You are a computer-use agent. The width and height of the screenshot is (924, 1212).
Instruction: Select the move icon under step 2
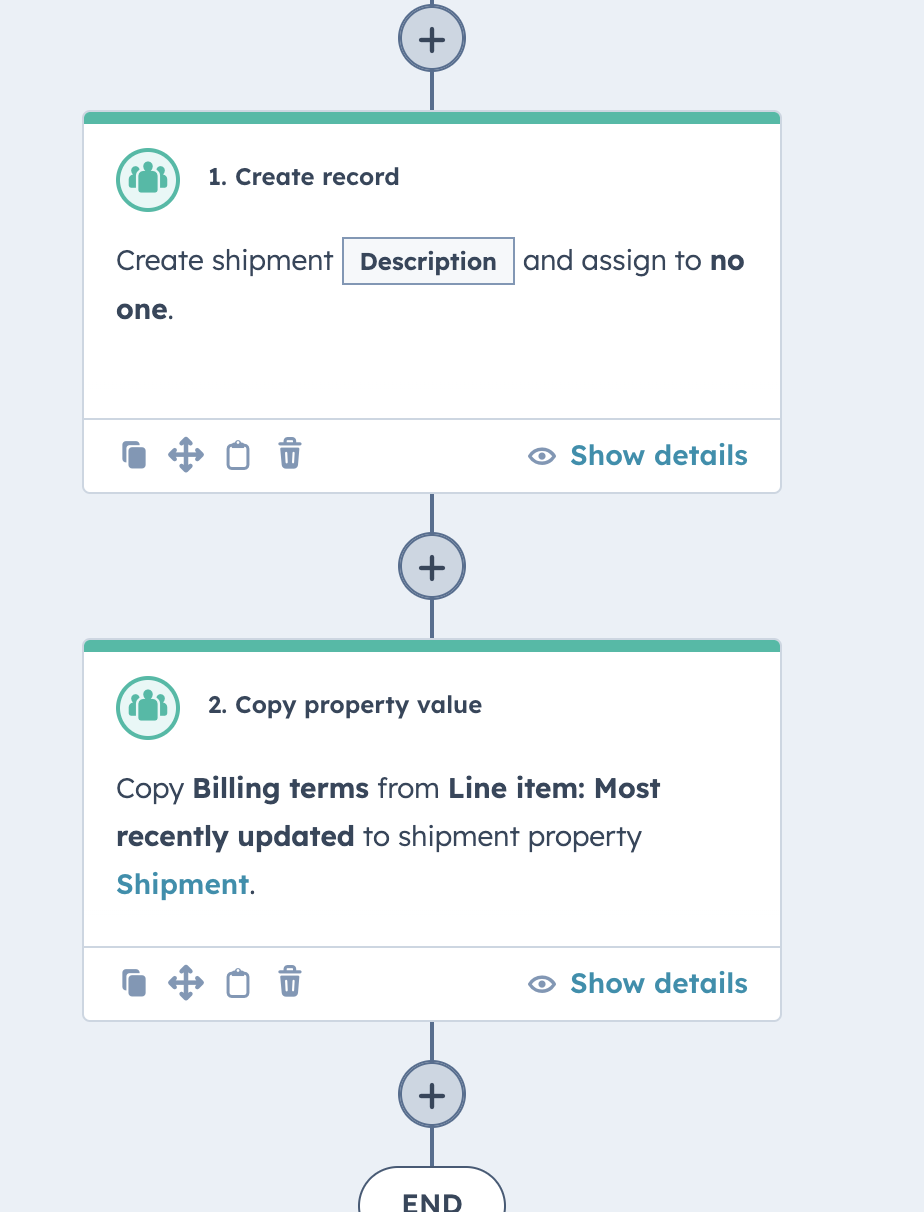[x=185, y=982]
